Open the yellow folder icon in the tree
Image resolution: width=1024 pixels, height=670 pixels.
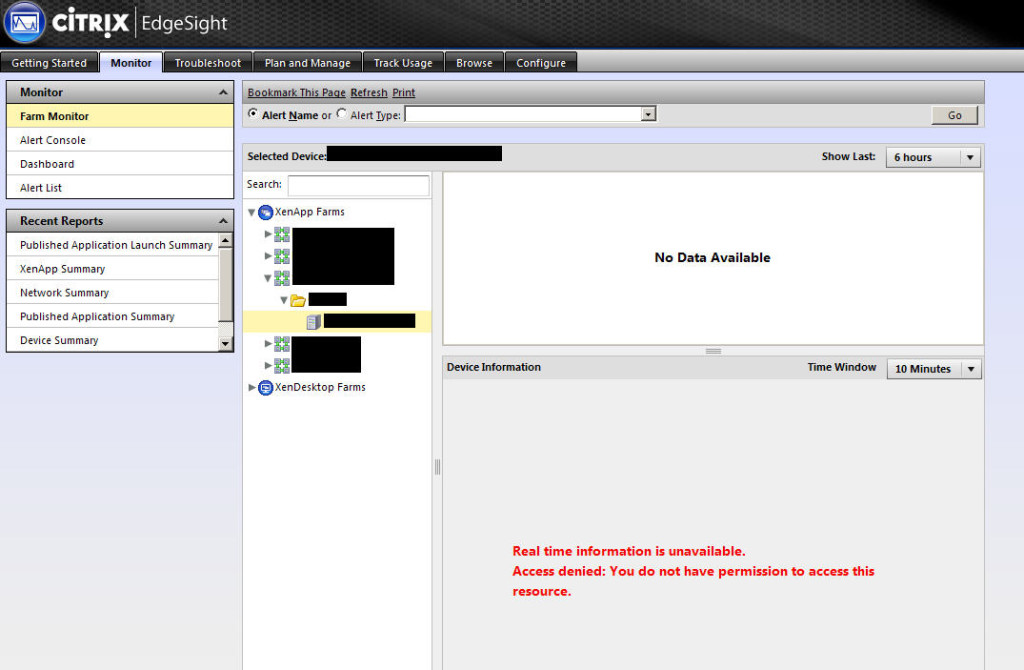pyautogui.click(x=299, y=298)
